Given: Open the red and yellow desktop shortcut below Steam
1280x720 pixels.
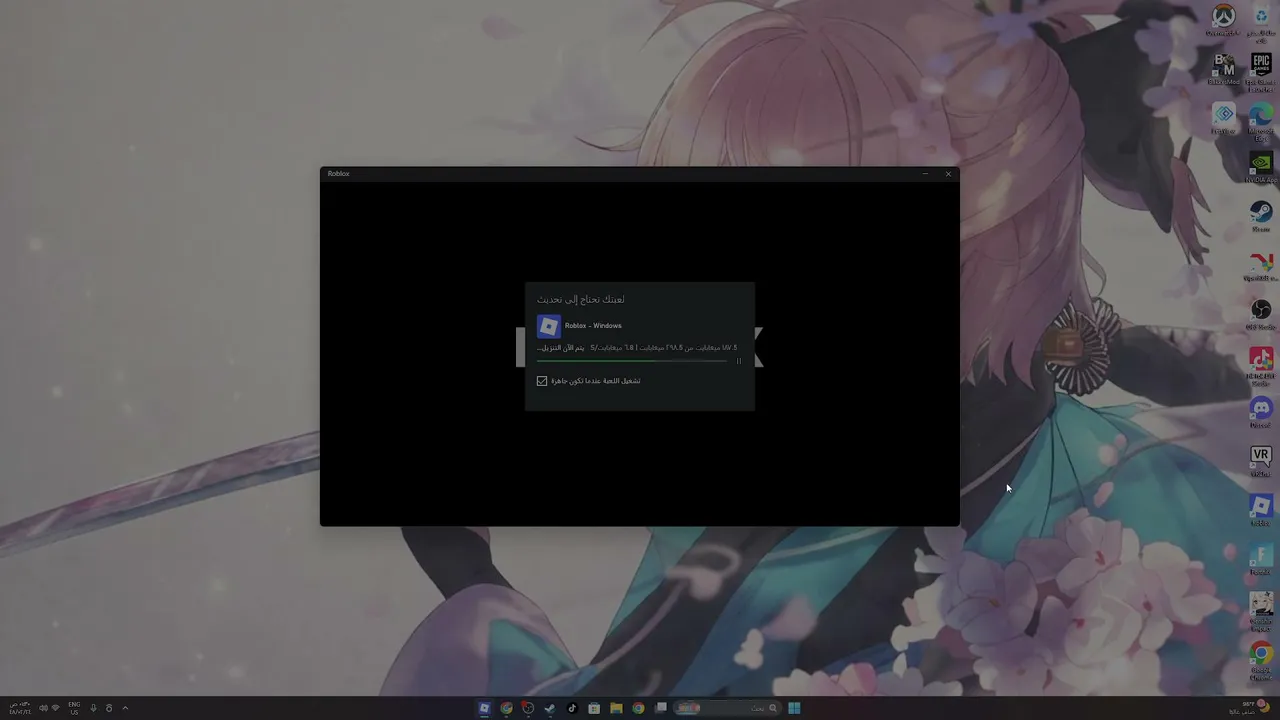Looking at the screenshot, I should (x=1261, y=265).
